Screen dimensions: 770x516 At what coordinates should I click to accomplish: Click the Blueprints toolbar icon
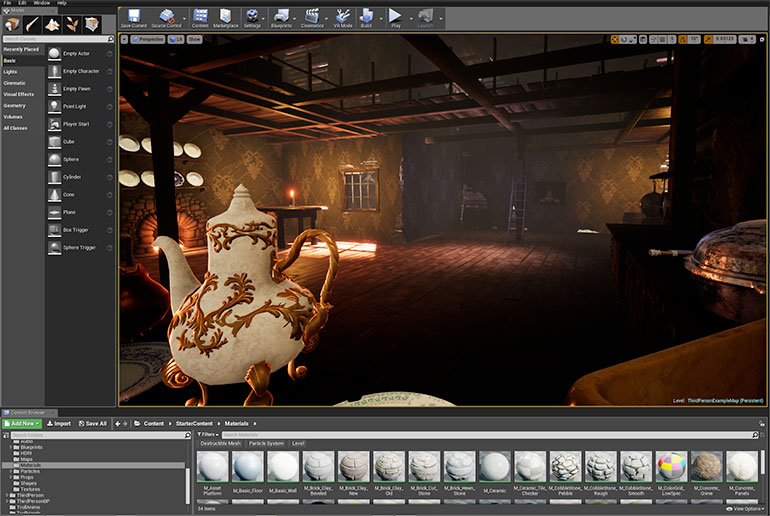[282, 17]
